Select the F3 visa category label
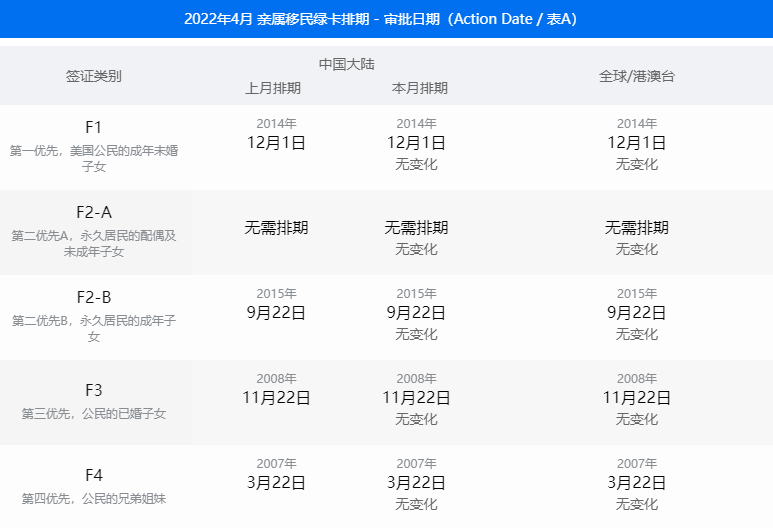773x528 pixels. coord(94,390)
